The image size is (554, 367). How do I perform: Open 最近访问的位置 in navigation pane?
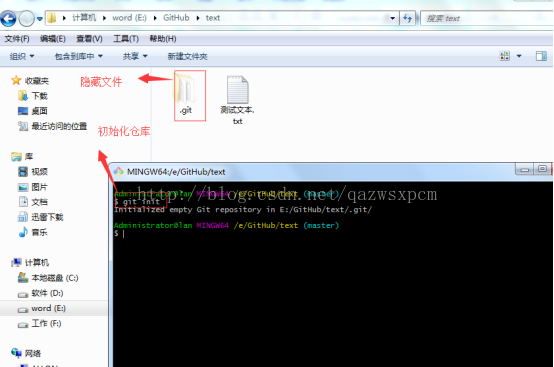tap(52, 126)
